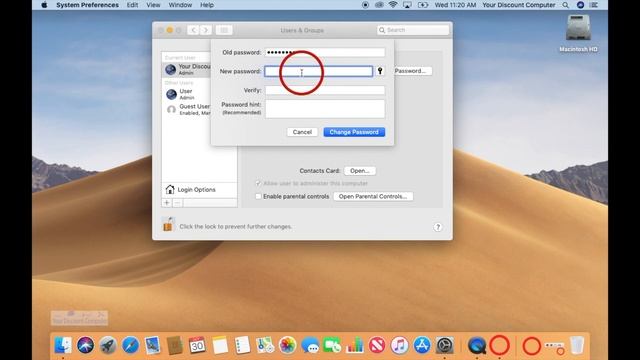
Task: Click the Wed 11:20 AM clock
Action: click(x=455, y=5)
